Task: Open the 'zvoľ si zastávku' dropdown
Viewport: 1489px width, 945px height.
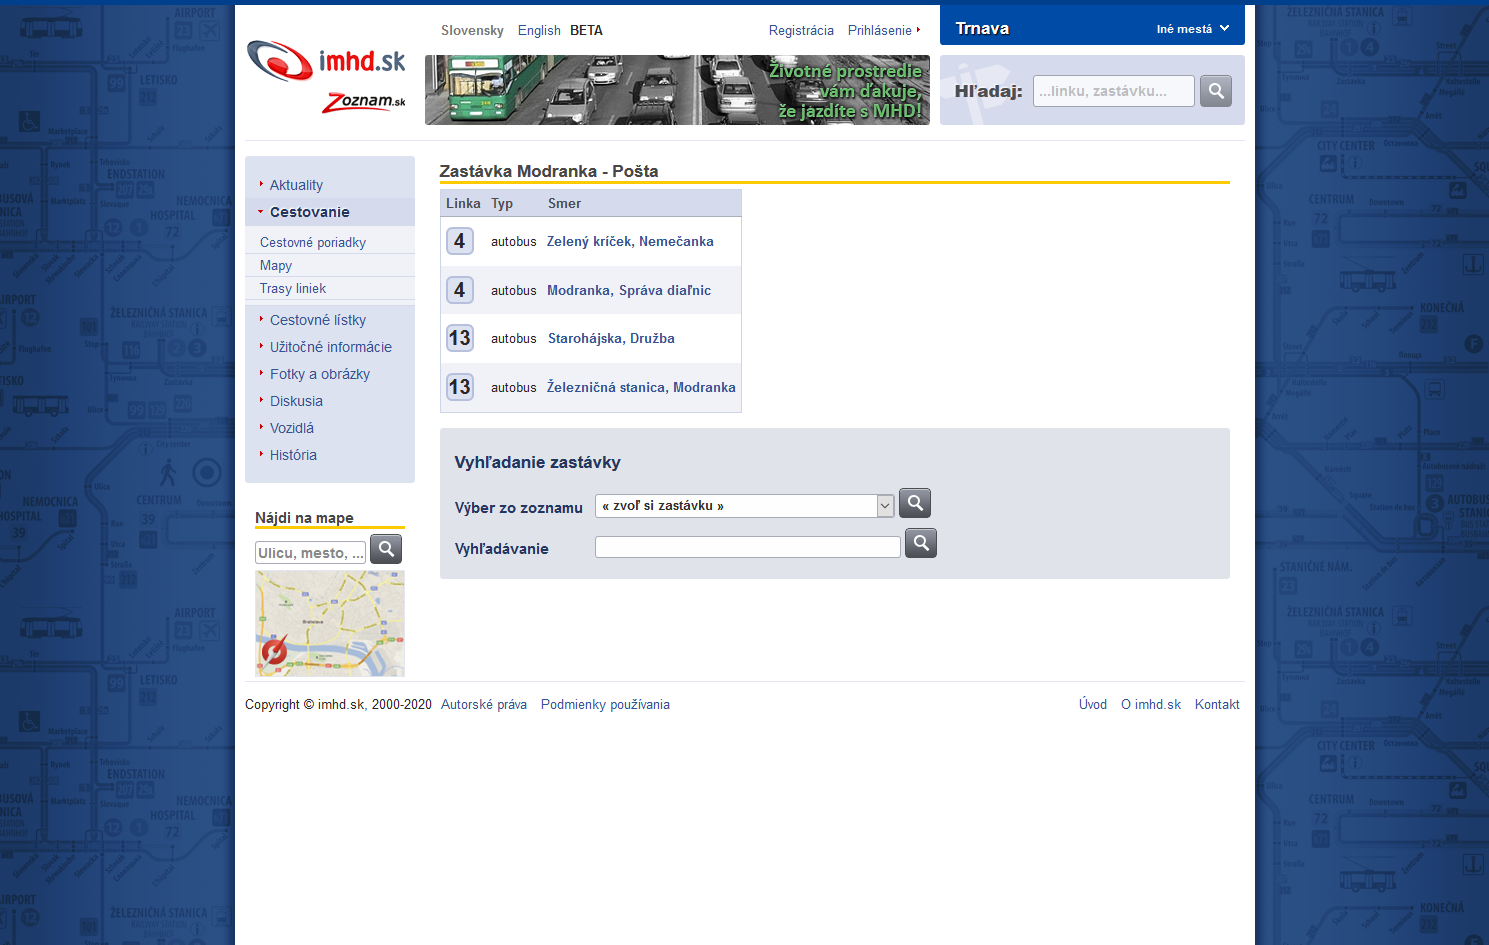Action: point(744,506)
